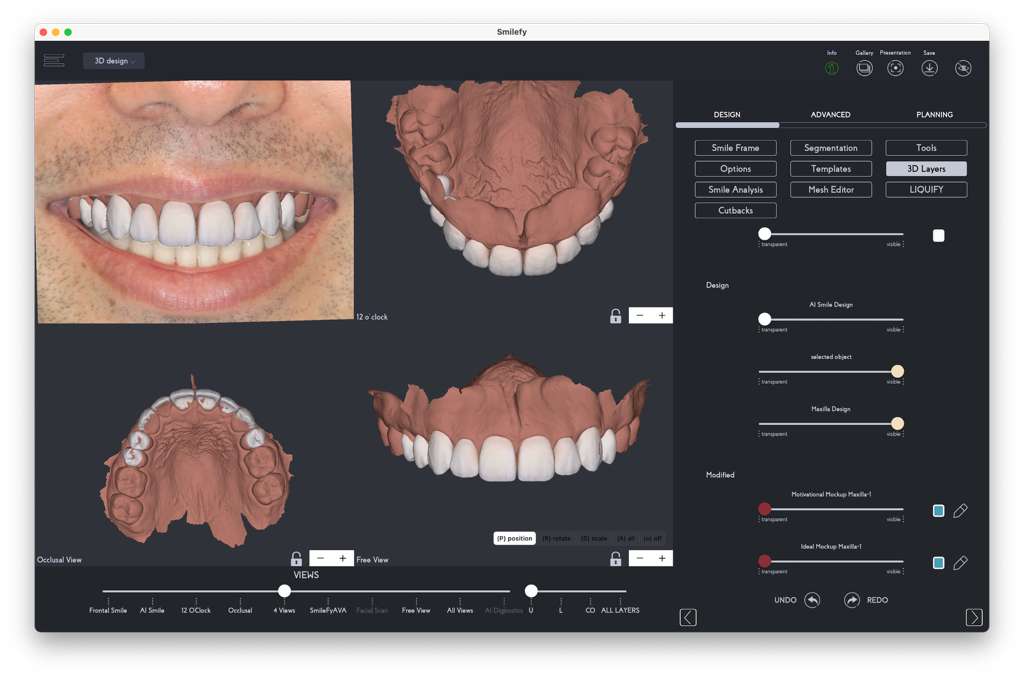
Task: Click the Maxilla Design transparency slider handle
Action: click(x=897, y=424)
